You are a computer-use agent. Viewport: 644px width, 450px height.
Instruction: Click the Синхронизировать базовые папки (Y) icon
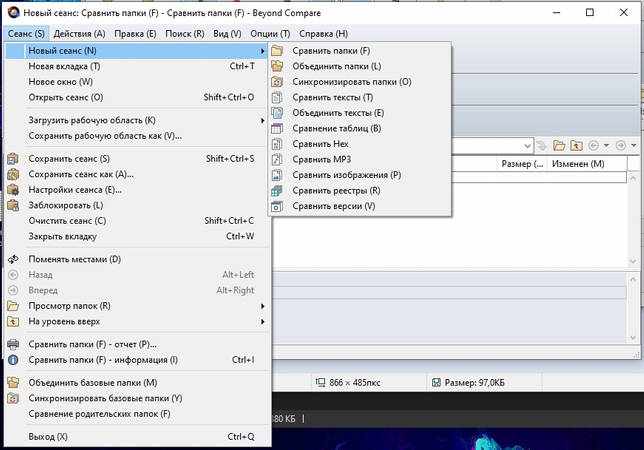click(x=13, y=398)
